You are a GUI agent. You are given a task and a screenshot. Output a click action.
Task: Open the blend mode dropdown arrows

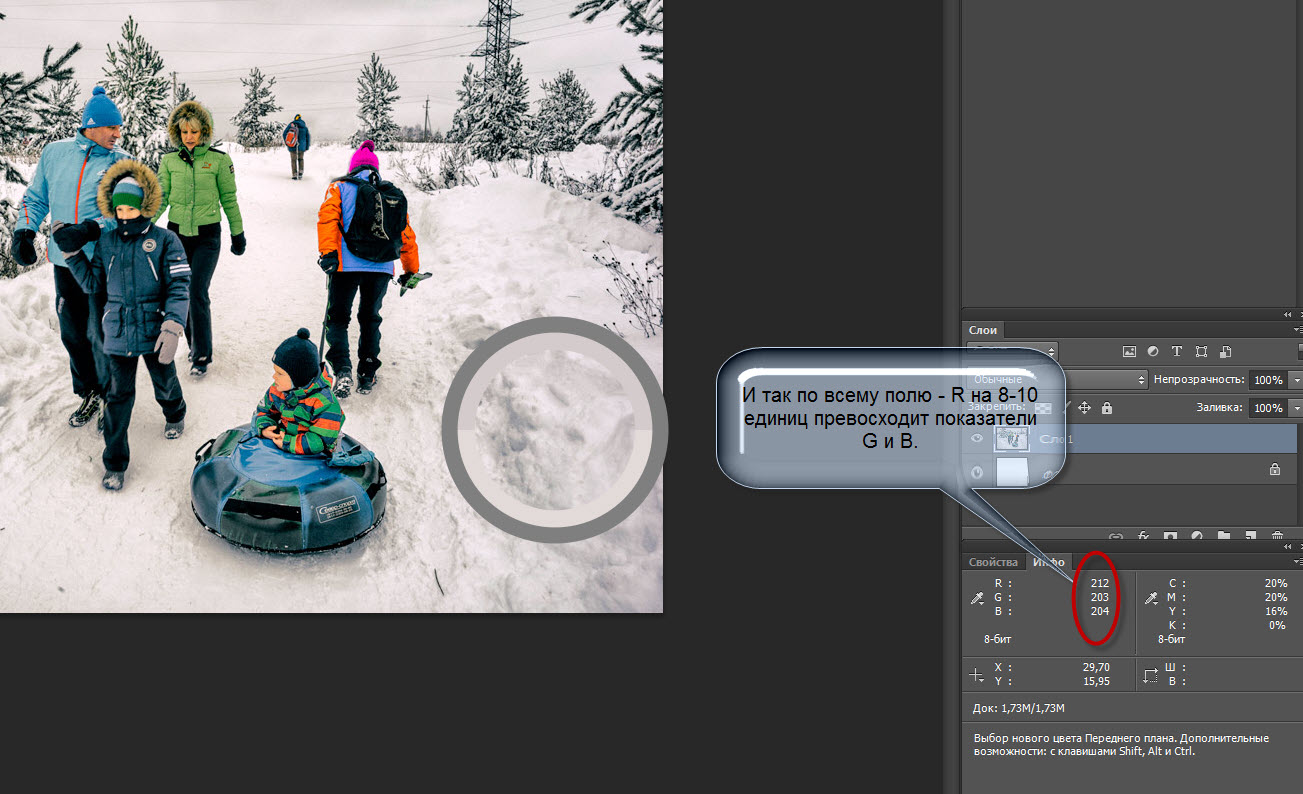coord(1143,380)
